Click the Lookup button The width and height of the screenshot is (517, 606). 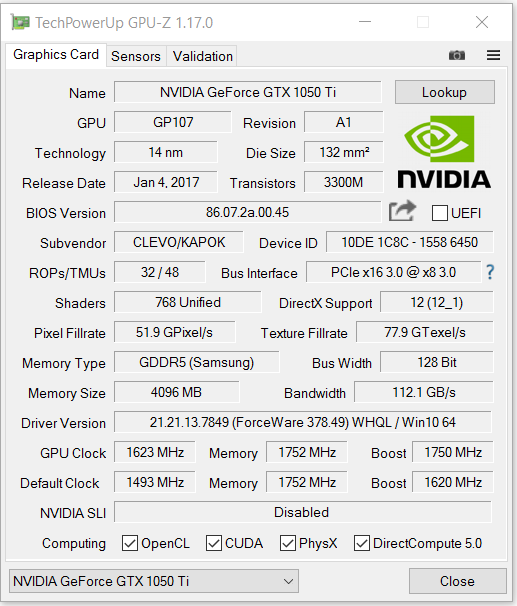pos(444,92)
